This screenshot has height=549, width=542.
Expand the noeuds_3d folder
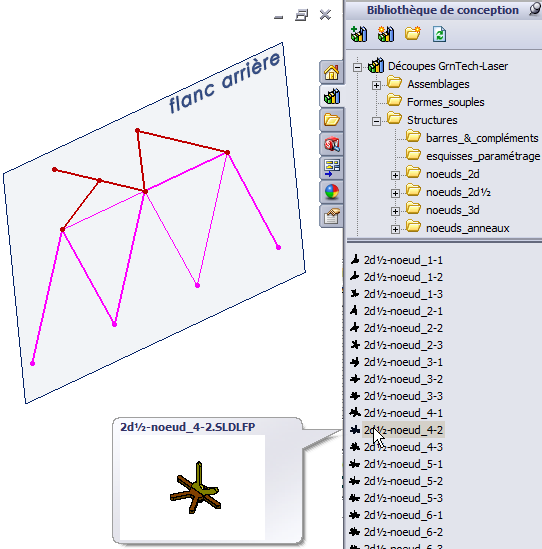tap(395, 211)
